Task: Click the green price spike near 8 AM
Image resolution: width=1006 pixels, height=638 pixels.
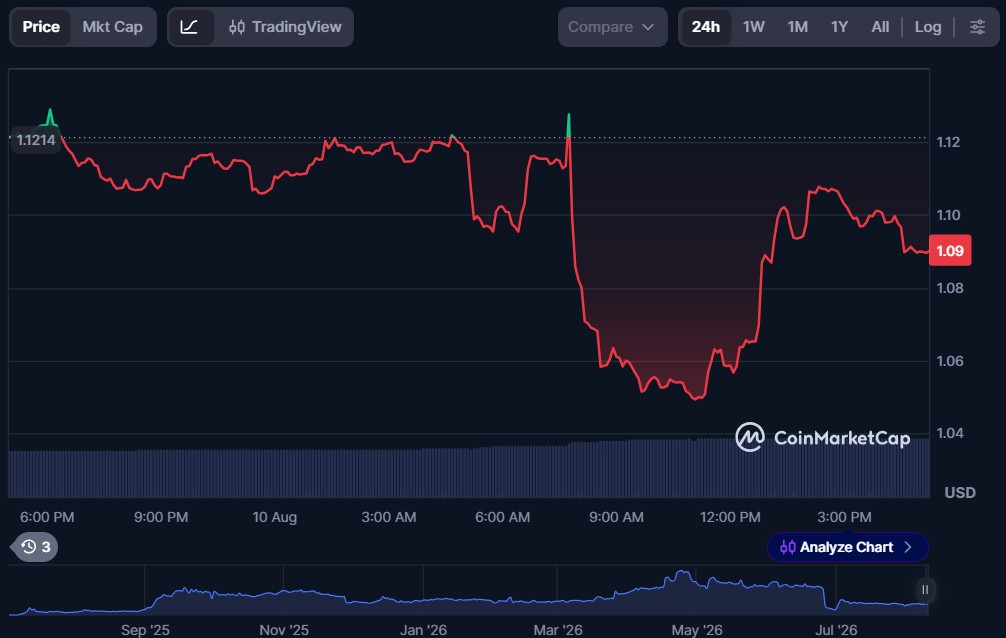Action: 568,126
